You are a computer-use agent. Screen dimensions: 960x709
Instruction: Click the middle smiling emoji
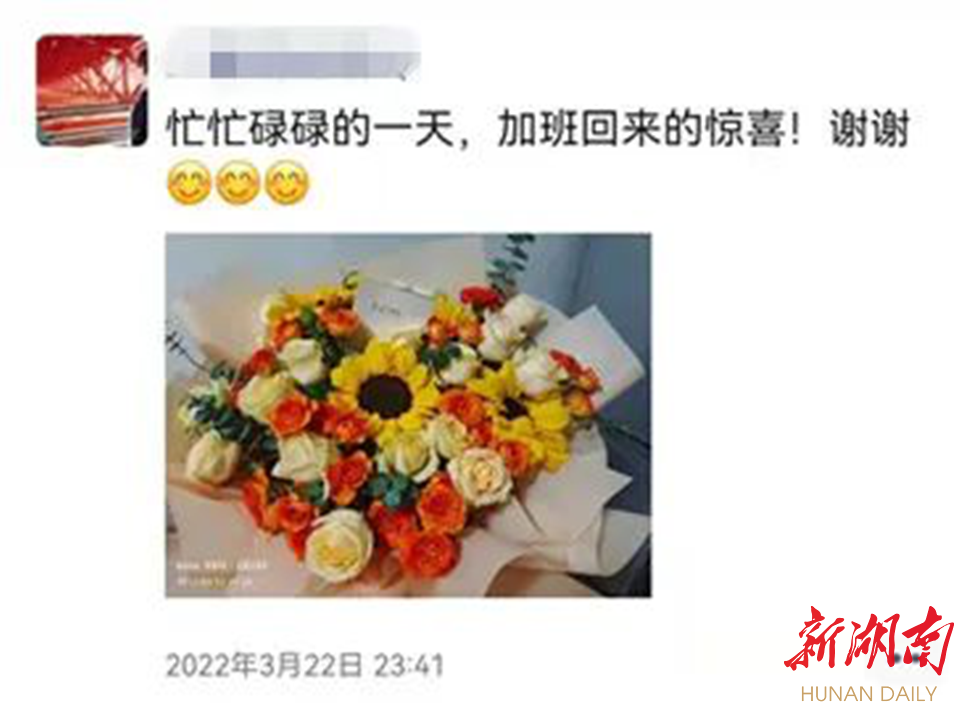click(238, 182)
